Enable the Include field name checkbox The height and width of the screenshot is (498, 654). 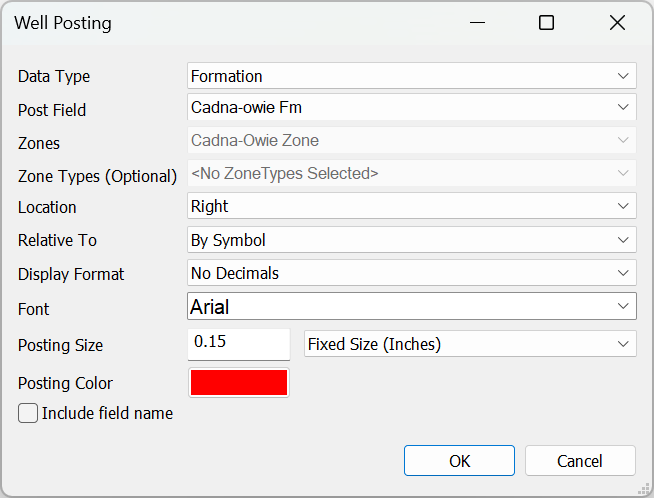coord(28,413)
